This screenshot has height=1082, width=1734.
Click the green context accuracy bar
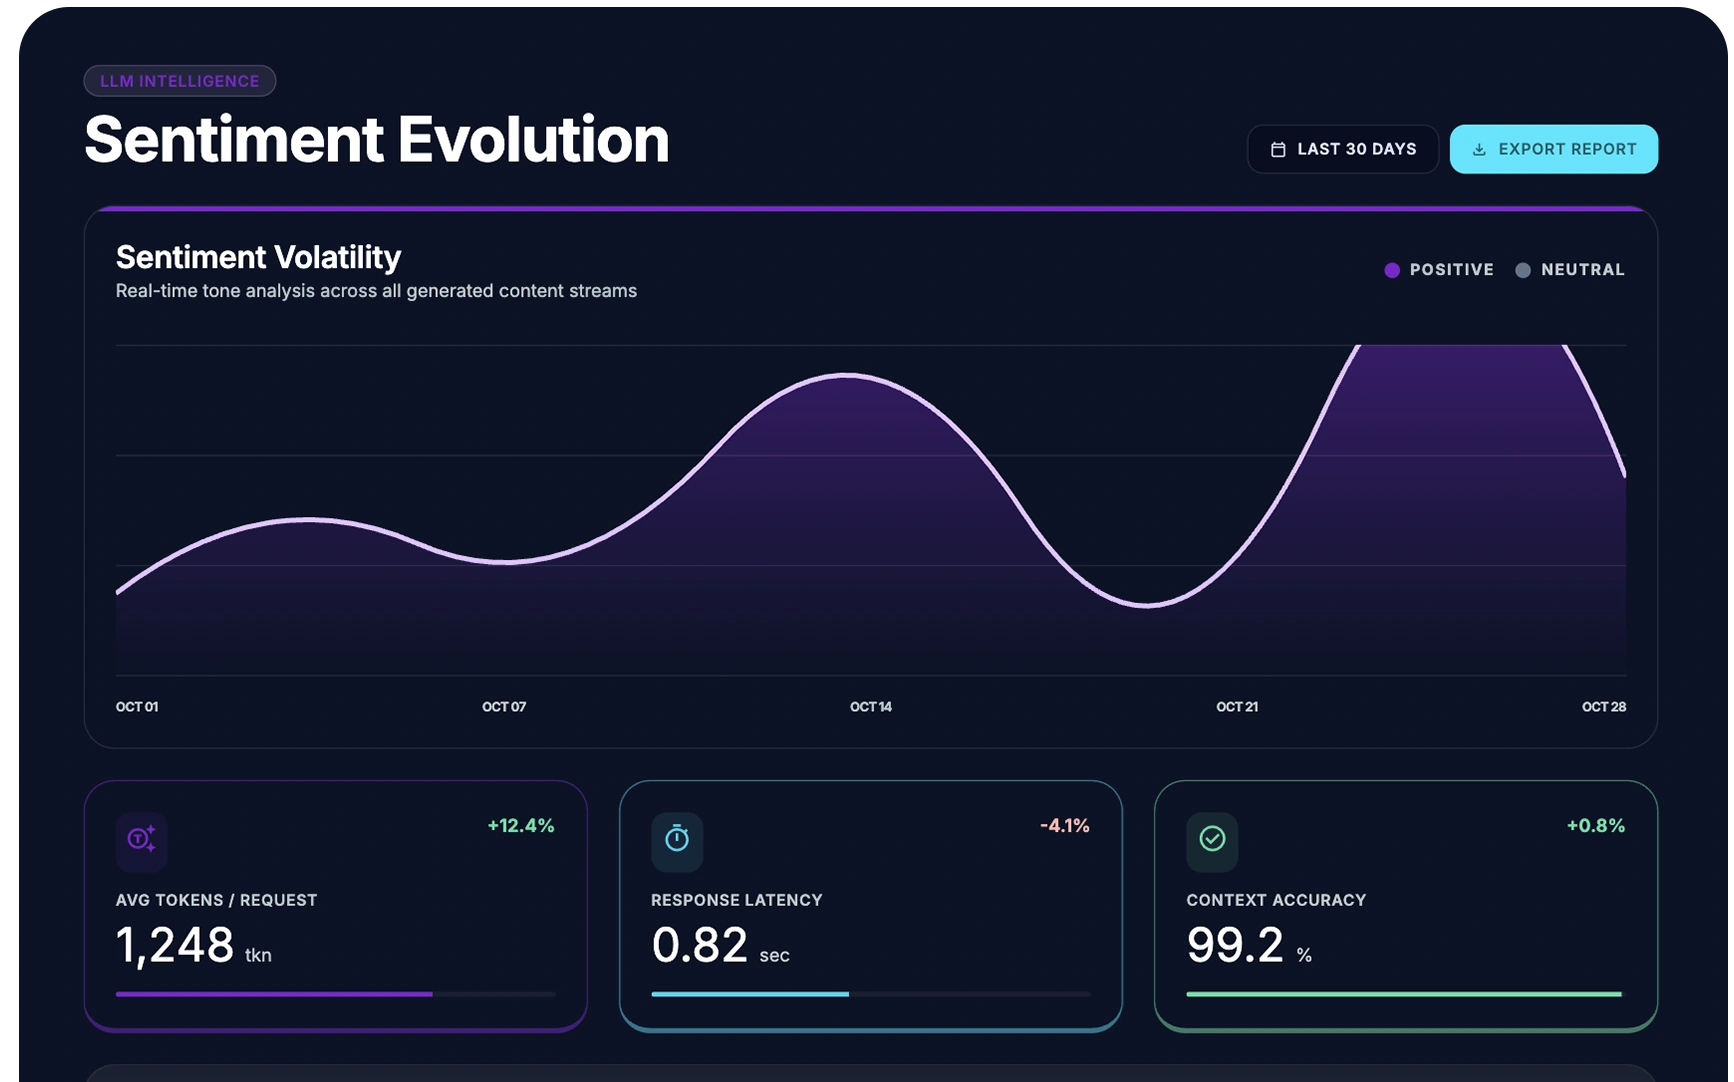point(1404,994)
